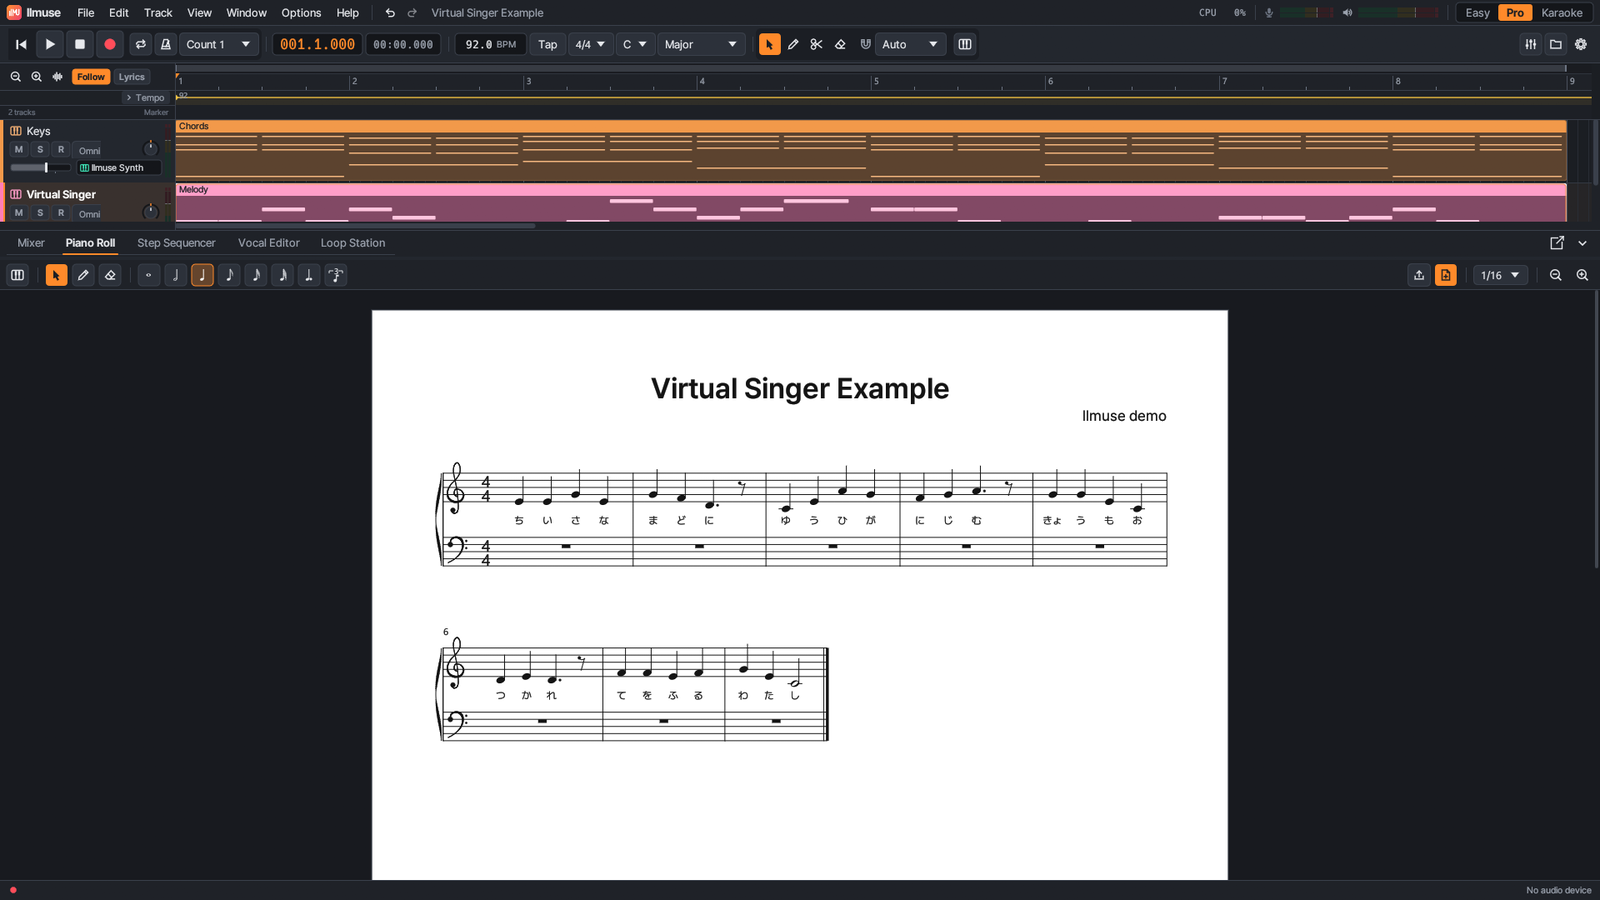
Task: Switch to Easy mode
Action: (x=1477, y=13)
